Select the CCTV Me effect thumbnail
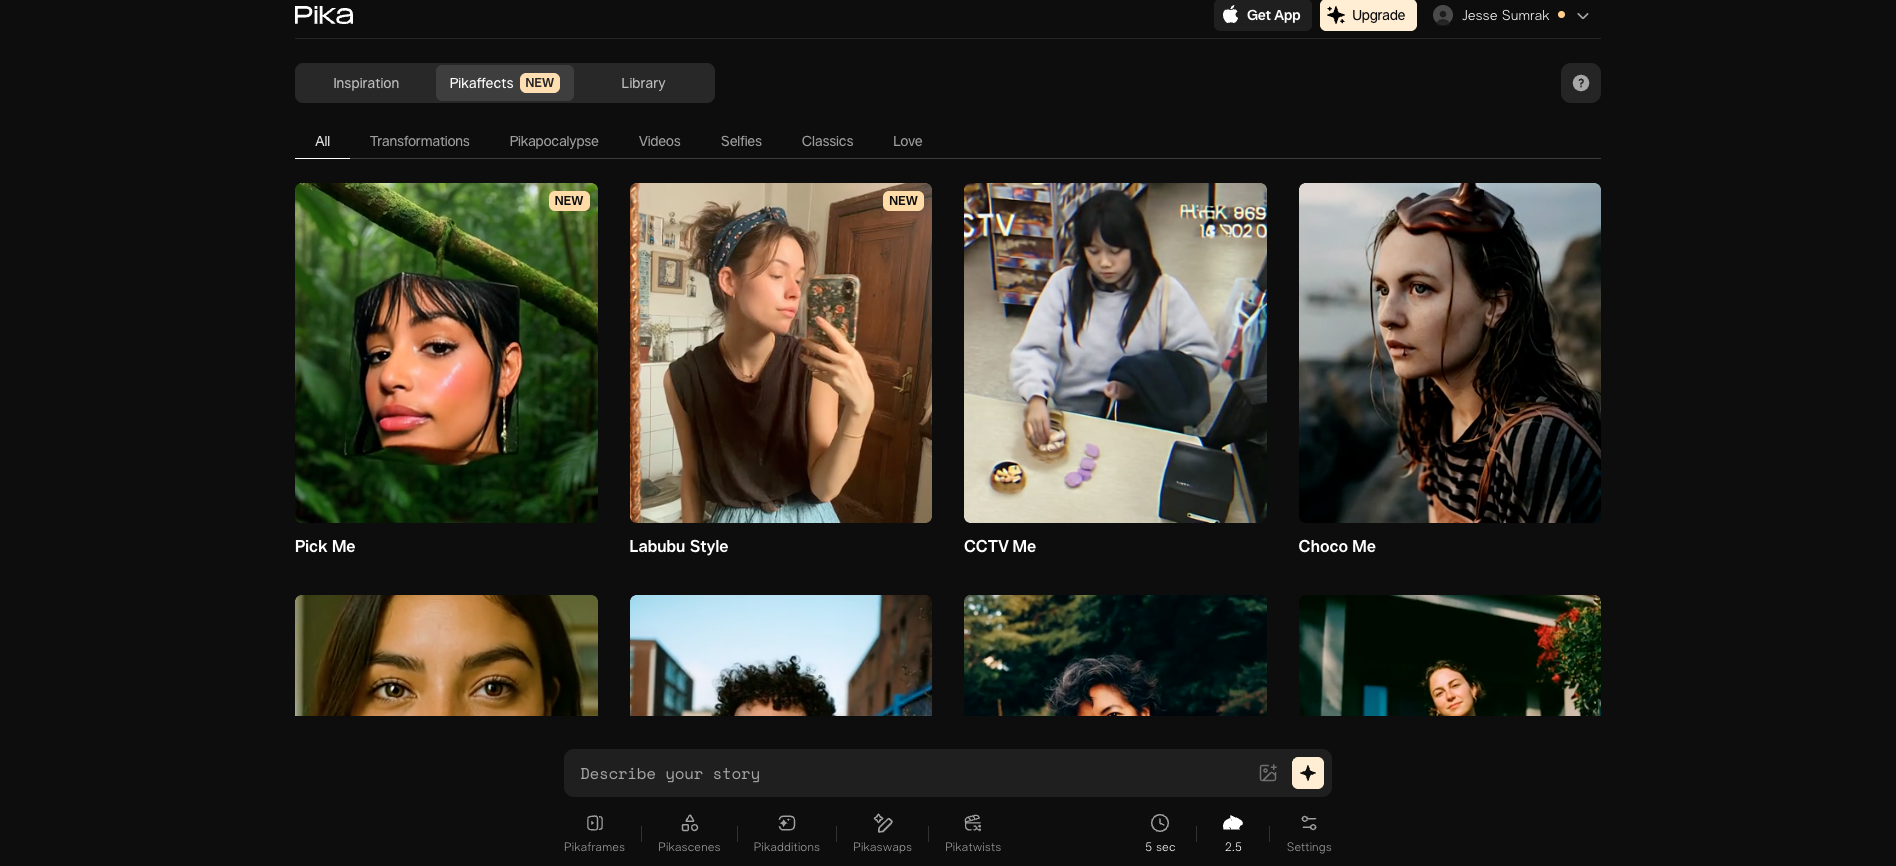Image resolution: width=1896 pixels, height=866 pixels. (x=1115, y=353)
